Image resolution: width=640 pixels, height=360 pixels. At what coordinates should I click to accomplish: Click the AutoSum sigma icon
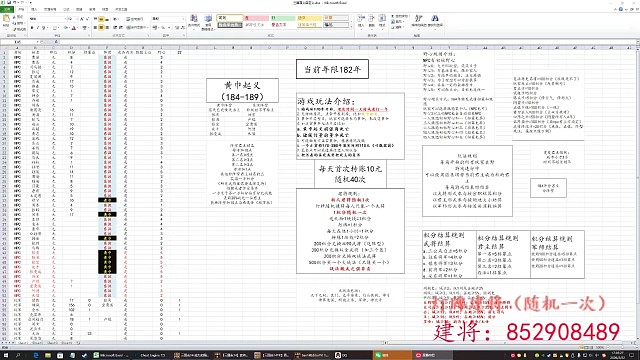pos(393,16)
